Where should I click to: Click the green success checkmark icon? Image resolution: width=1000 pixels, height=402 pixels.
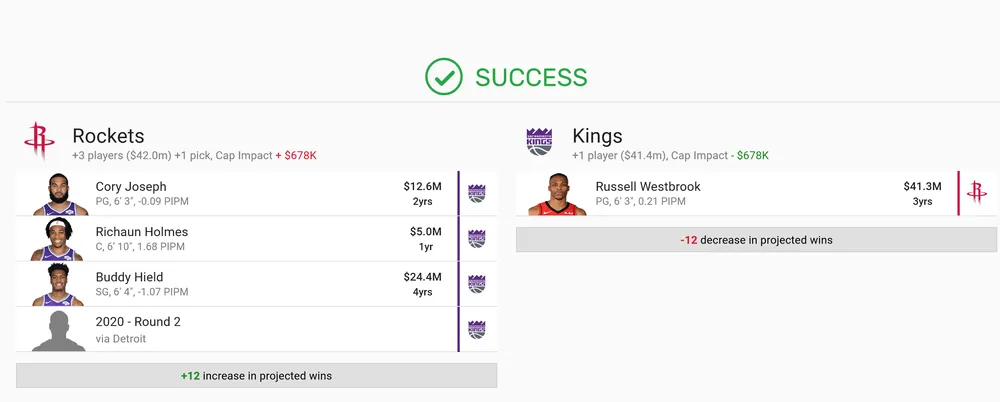(443, 77)
